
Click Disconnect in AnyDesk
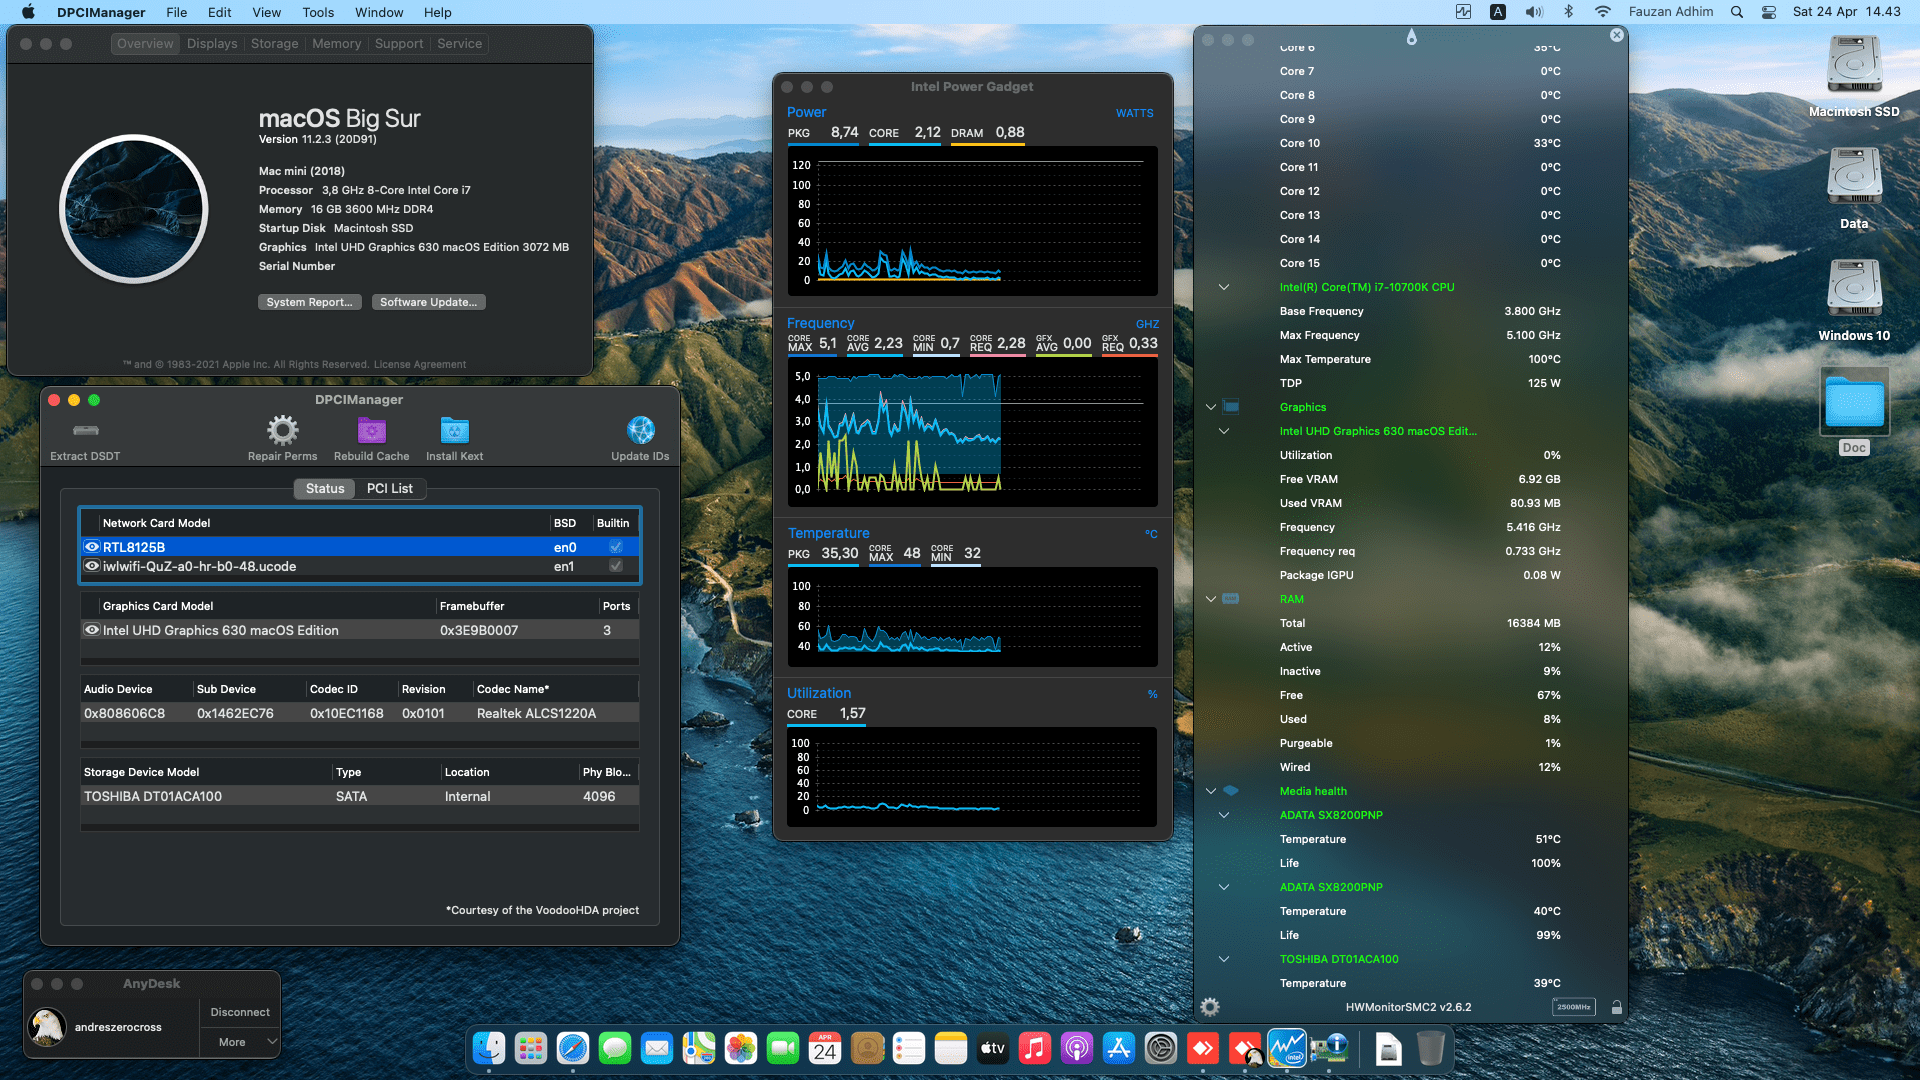(240, 1012)
